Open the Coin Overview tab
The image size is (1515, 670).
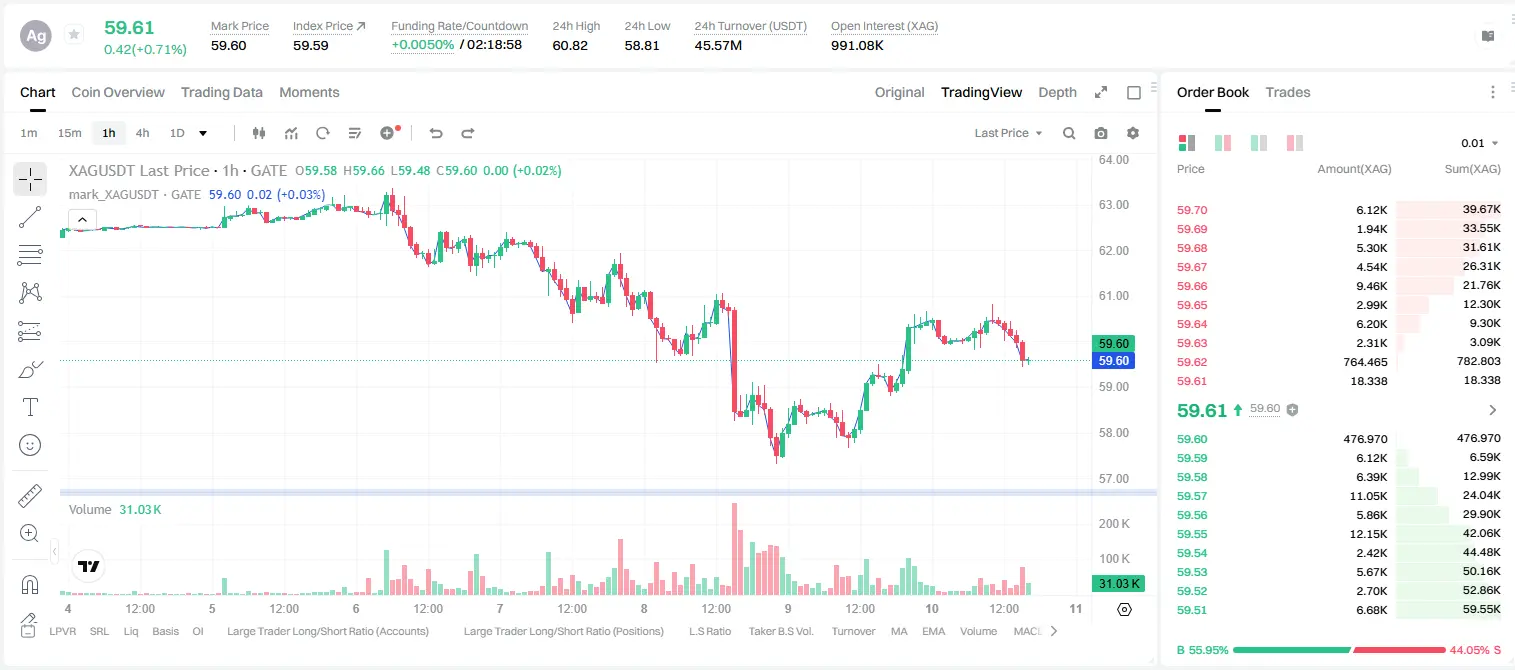click(x=118, y=92)
